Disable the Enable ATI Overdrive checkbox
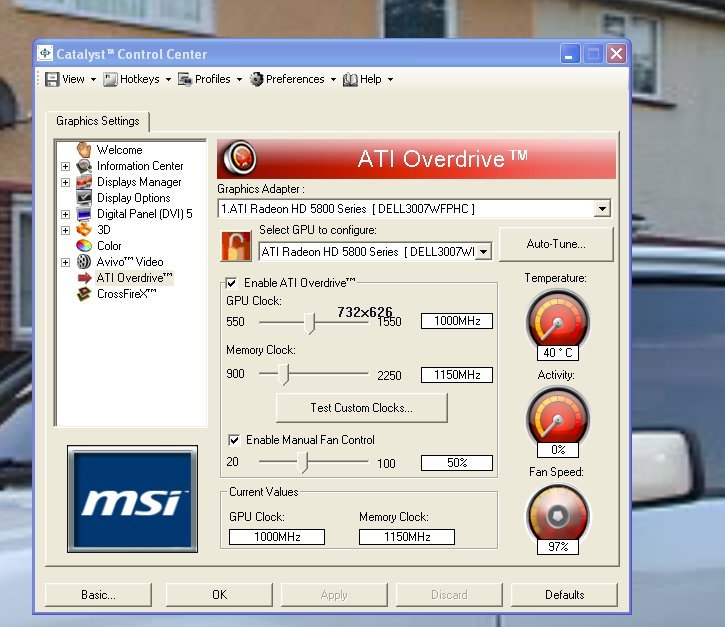This screenshot has height=627, width=725. click(x=232, y=283)
